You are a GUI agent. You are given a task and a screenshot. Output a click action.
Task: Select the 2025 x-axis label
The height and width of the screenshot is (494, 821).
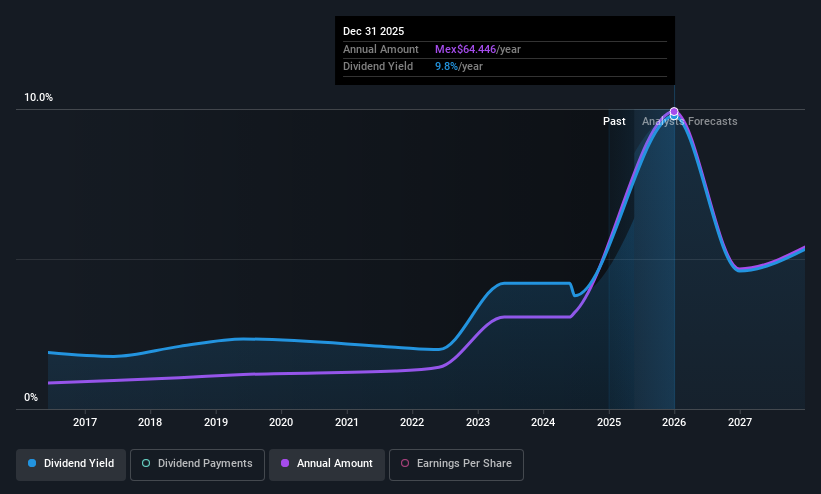click(609, 422)
